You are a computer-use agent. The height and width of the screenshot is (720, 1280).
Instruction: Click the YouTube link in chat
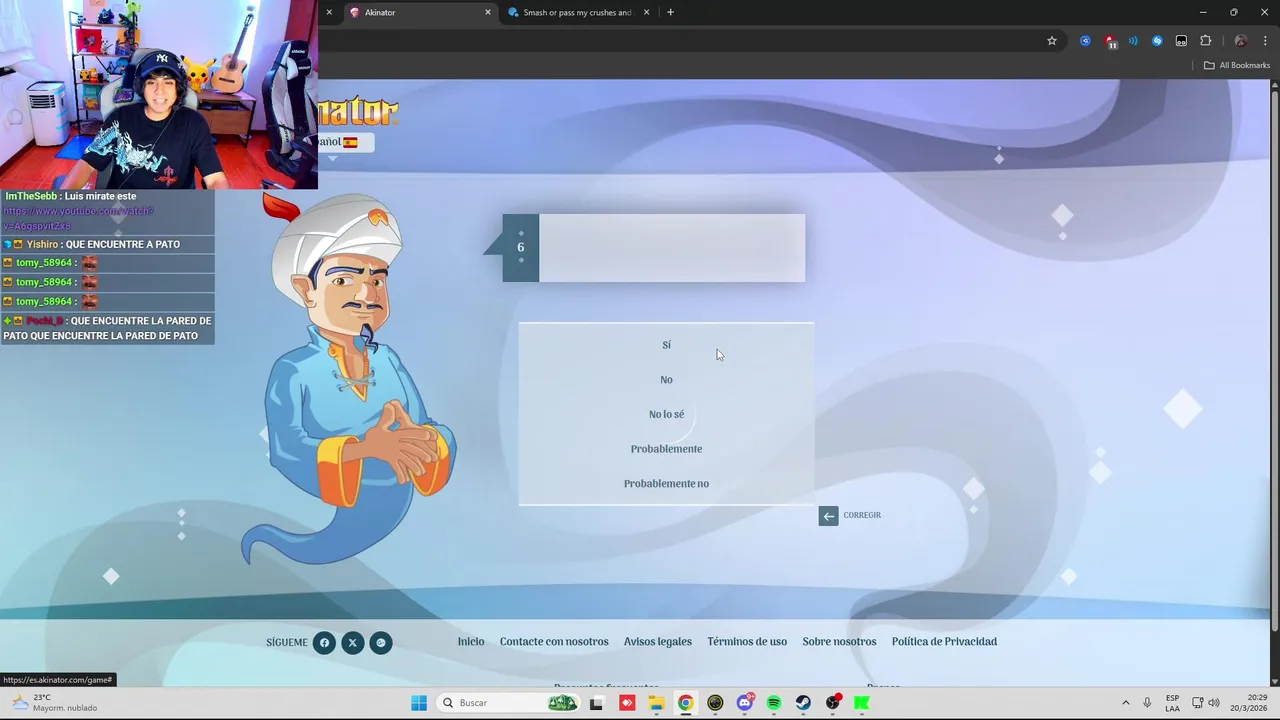coord(78,218)
